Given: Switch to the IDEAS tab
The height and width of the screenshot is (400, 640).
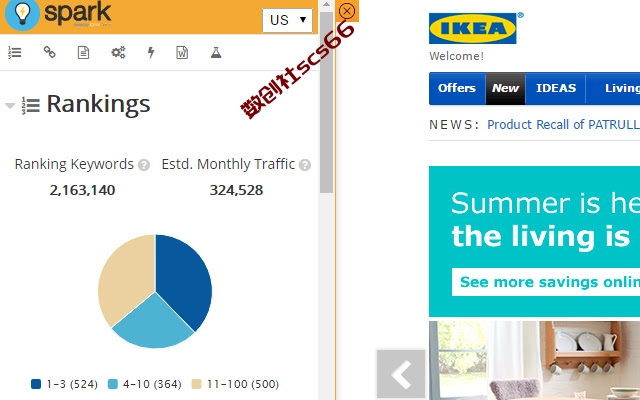Looking at the screenshot, I should click(x=556, y=88).
